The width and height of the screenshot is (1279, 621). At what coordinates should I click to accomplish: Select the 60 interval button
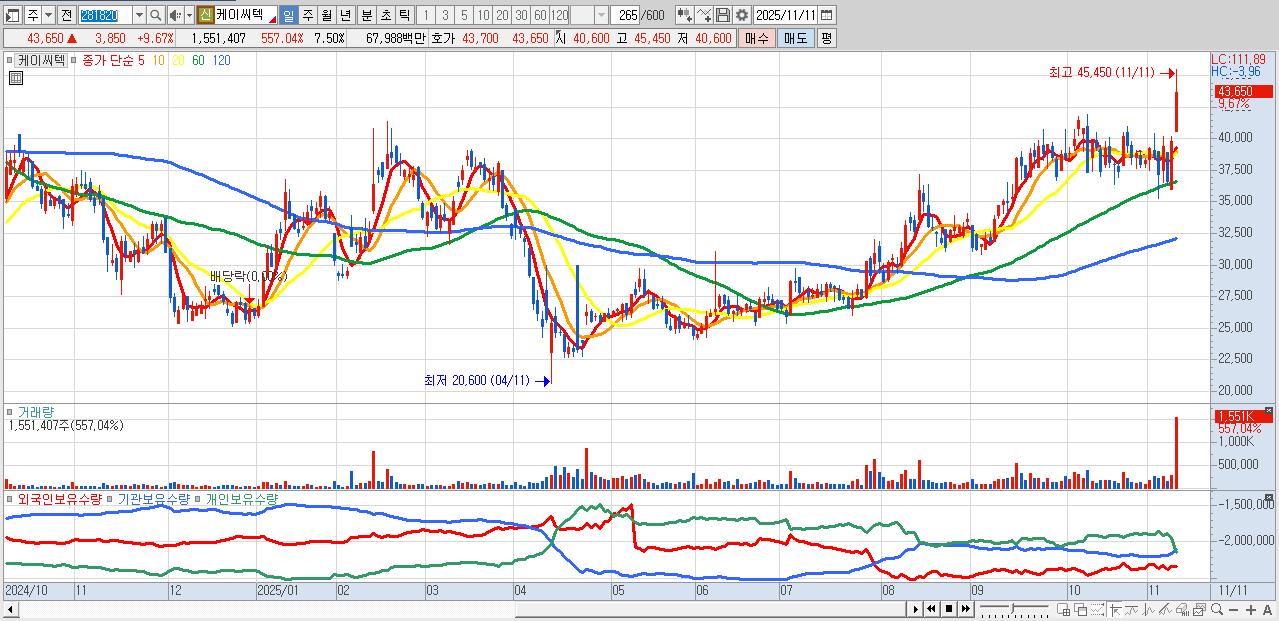pyautogui.click(x=540, y=15)
